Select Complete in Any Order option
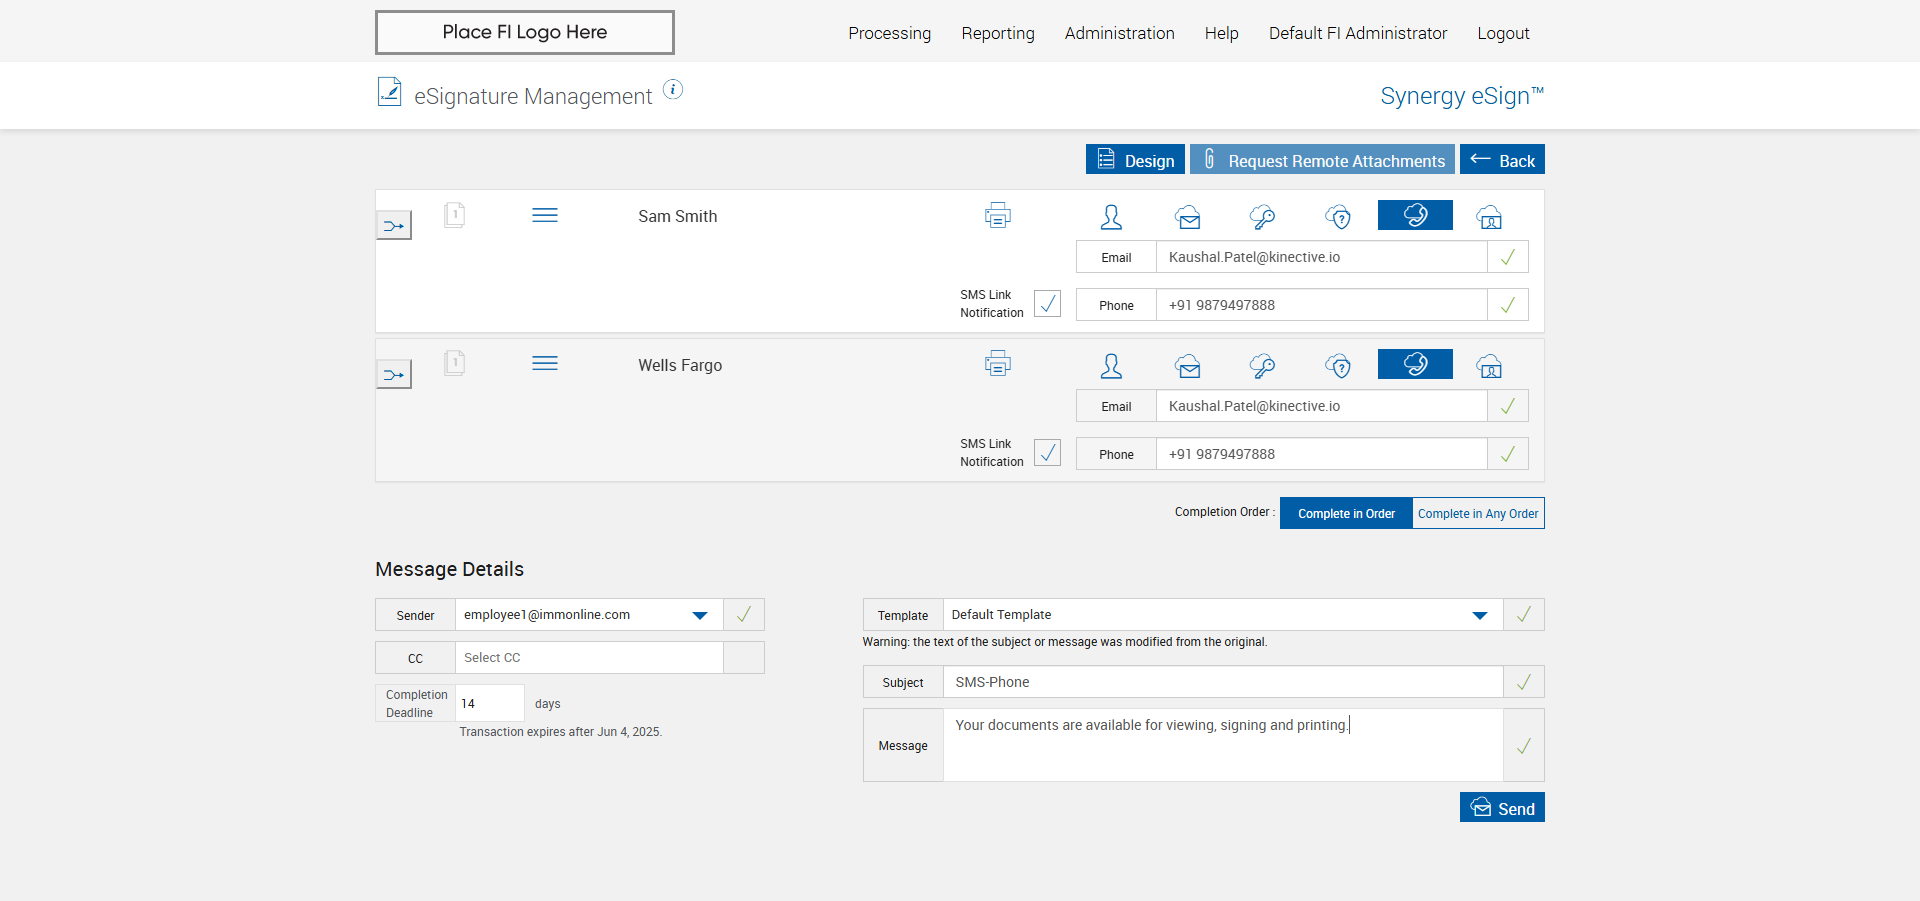This screenshot has width=1920, height=901. (1478, 513)
